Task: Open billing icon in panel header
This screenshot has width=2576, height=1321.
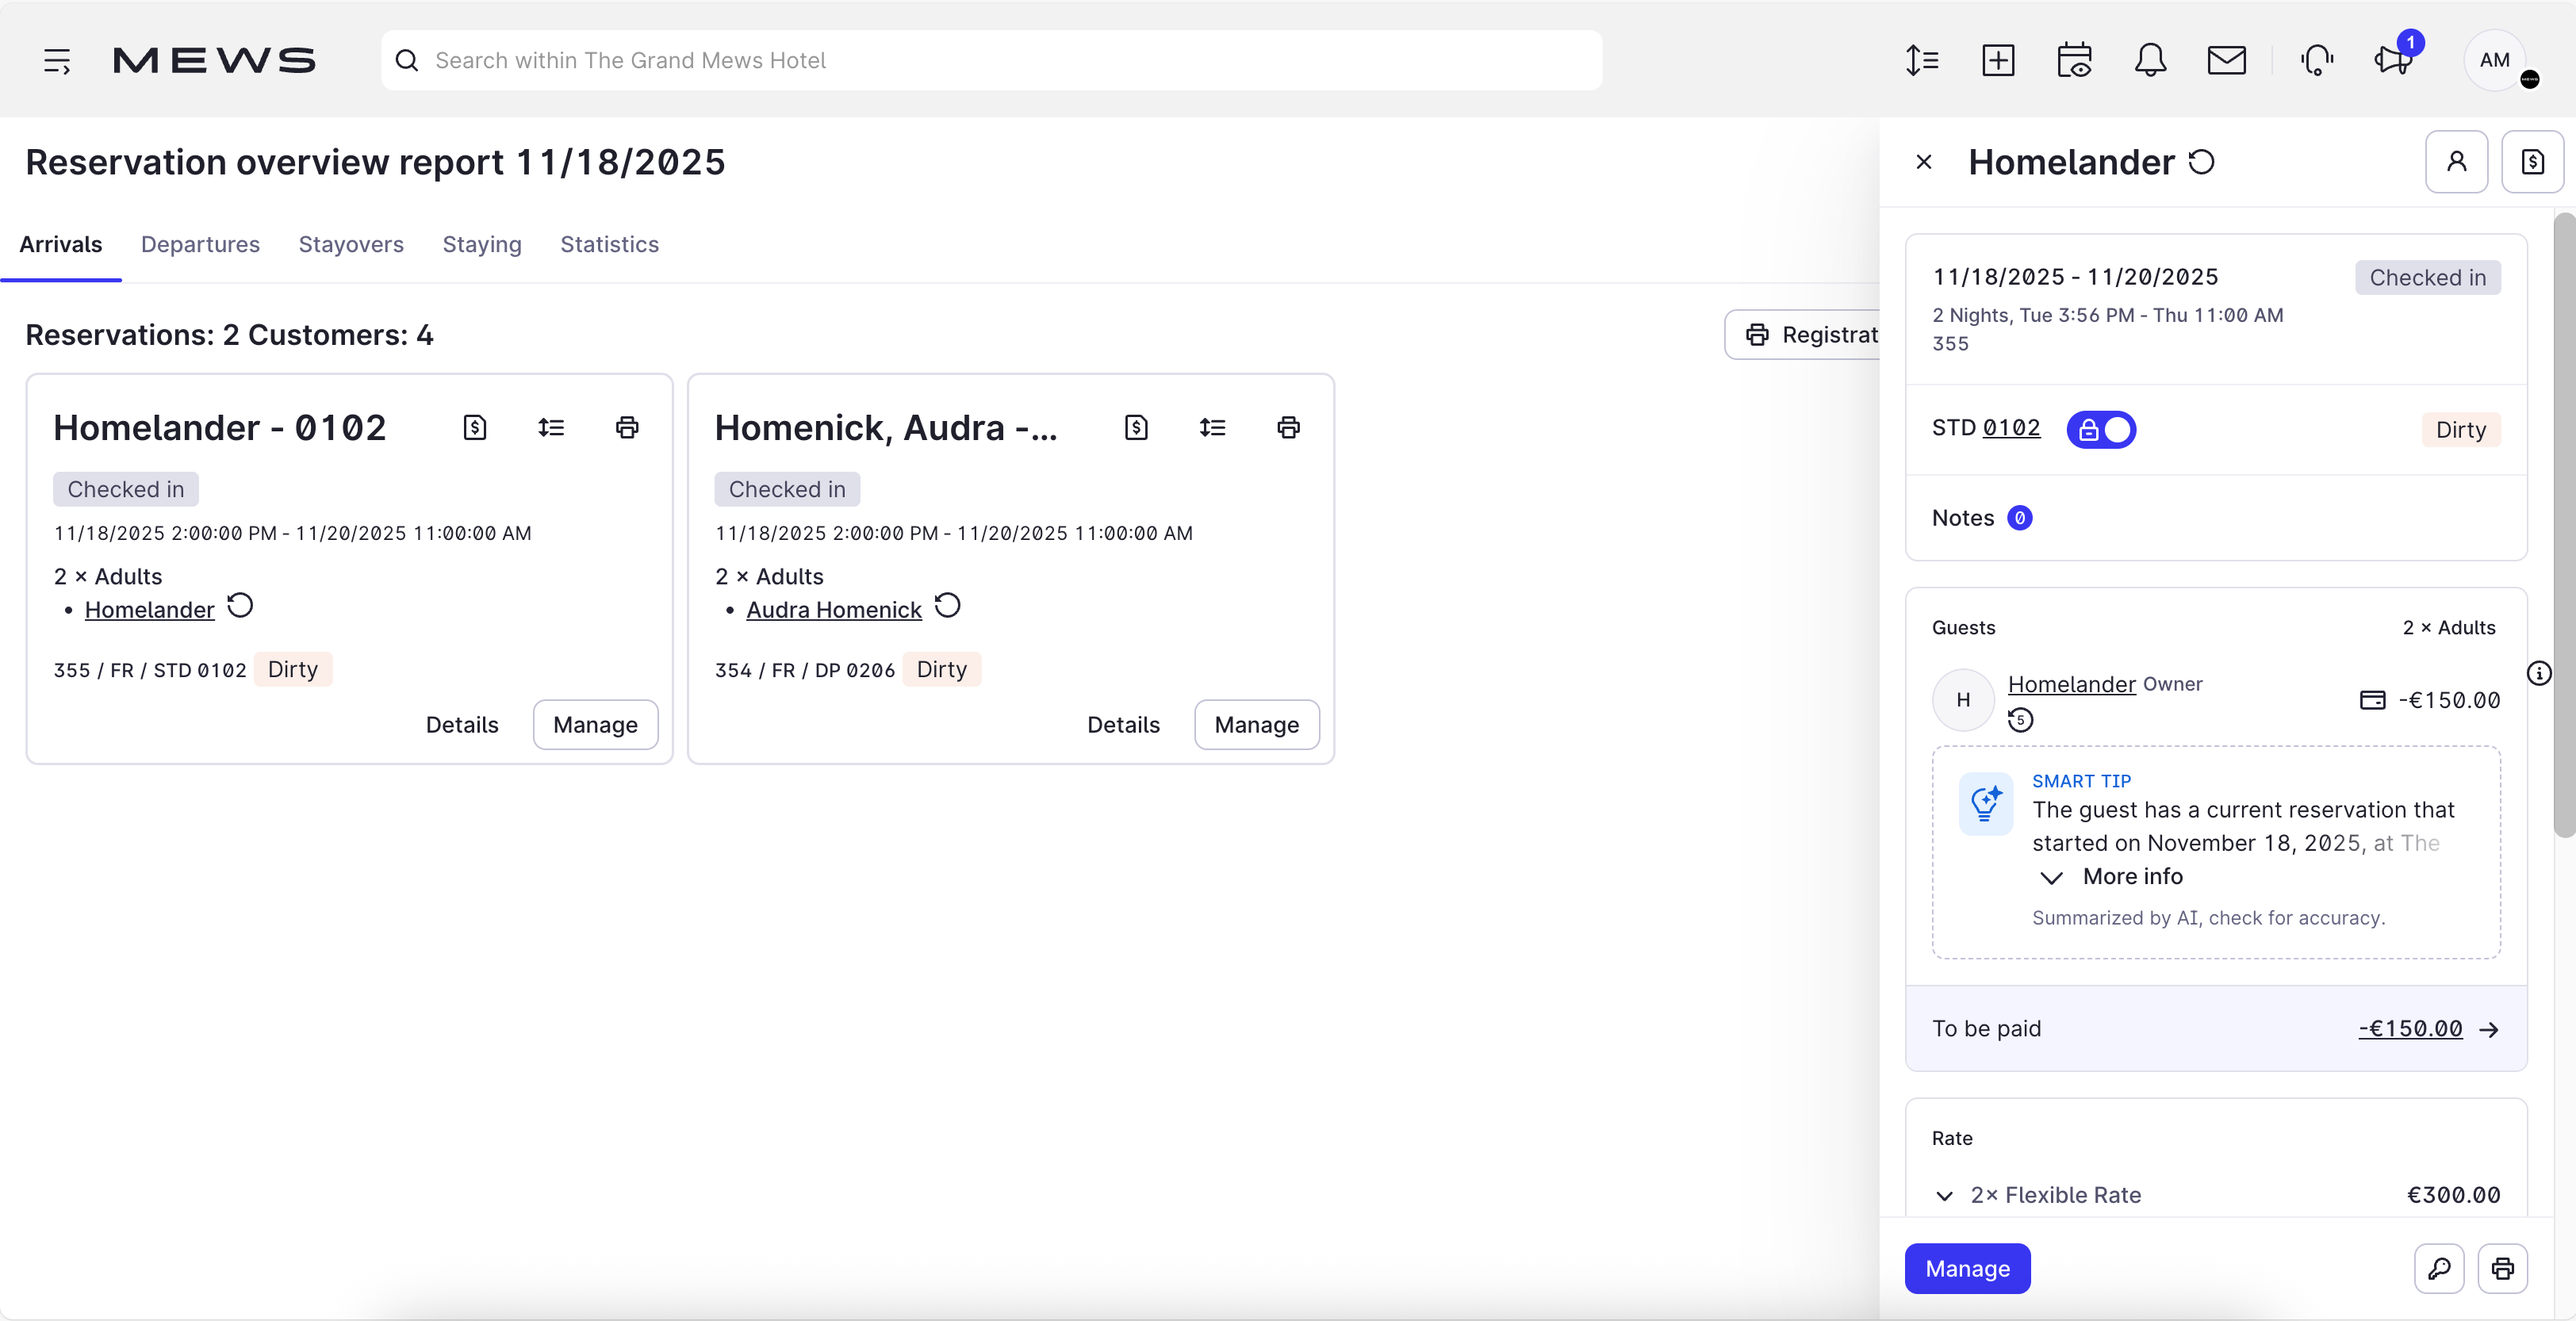Action: pos(2532,162)
